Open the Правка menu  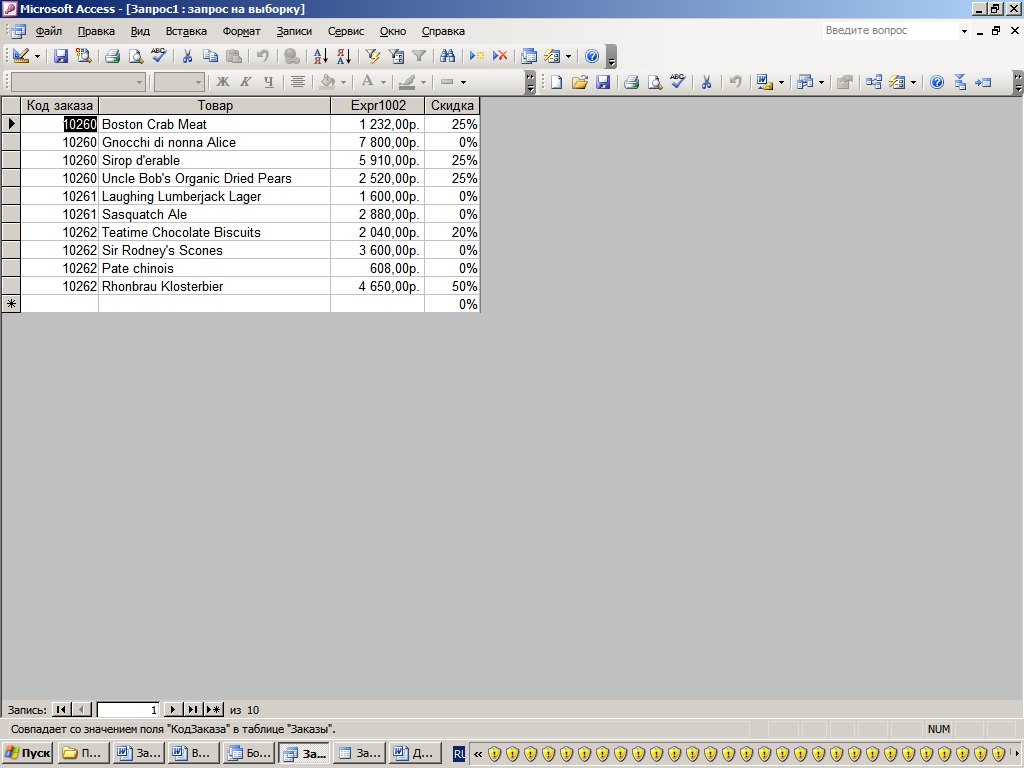coord(96,31)
